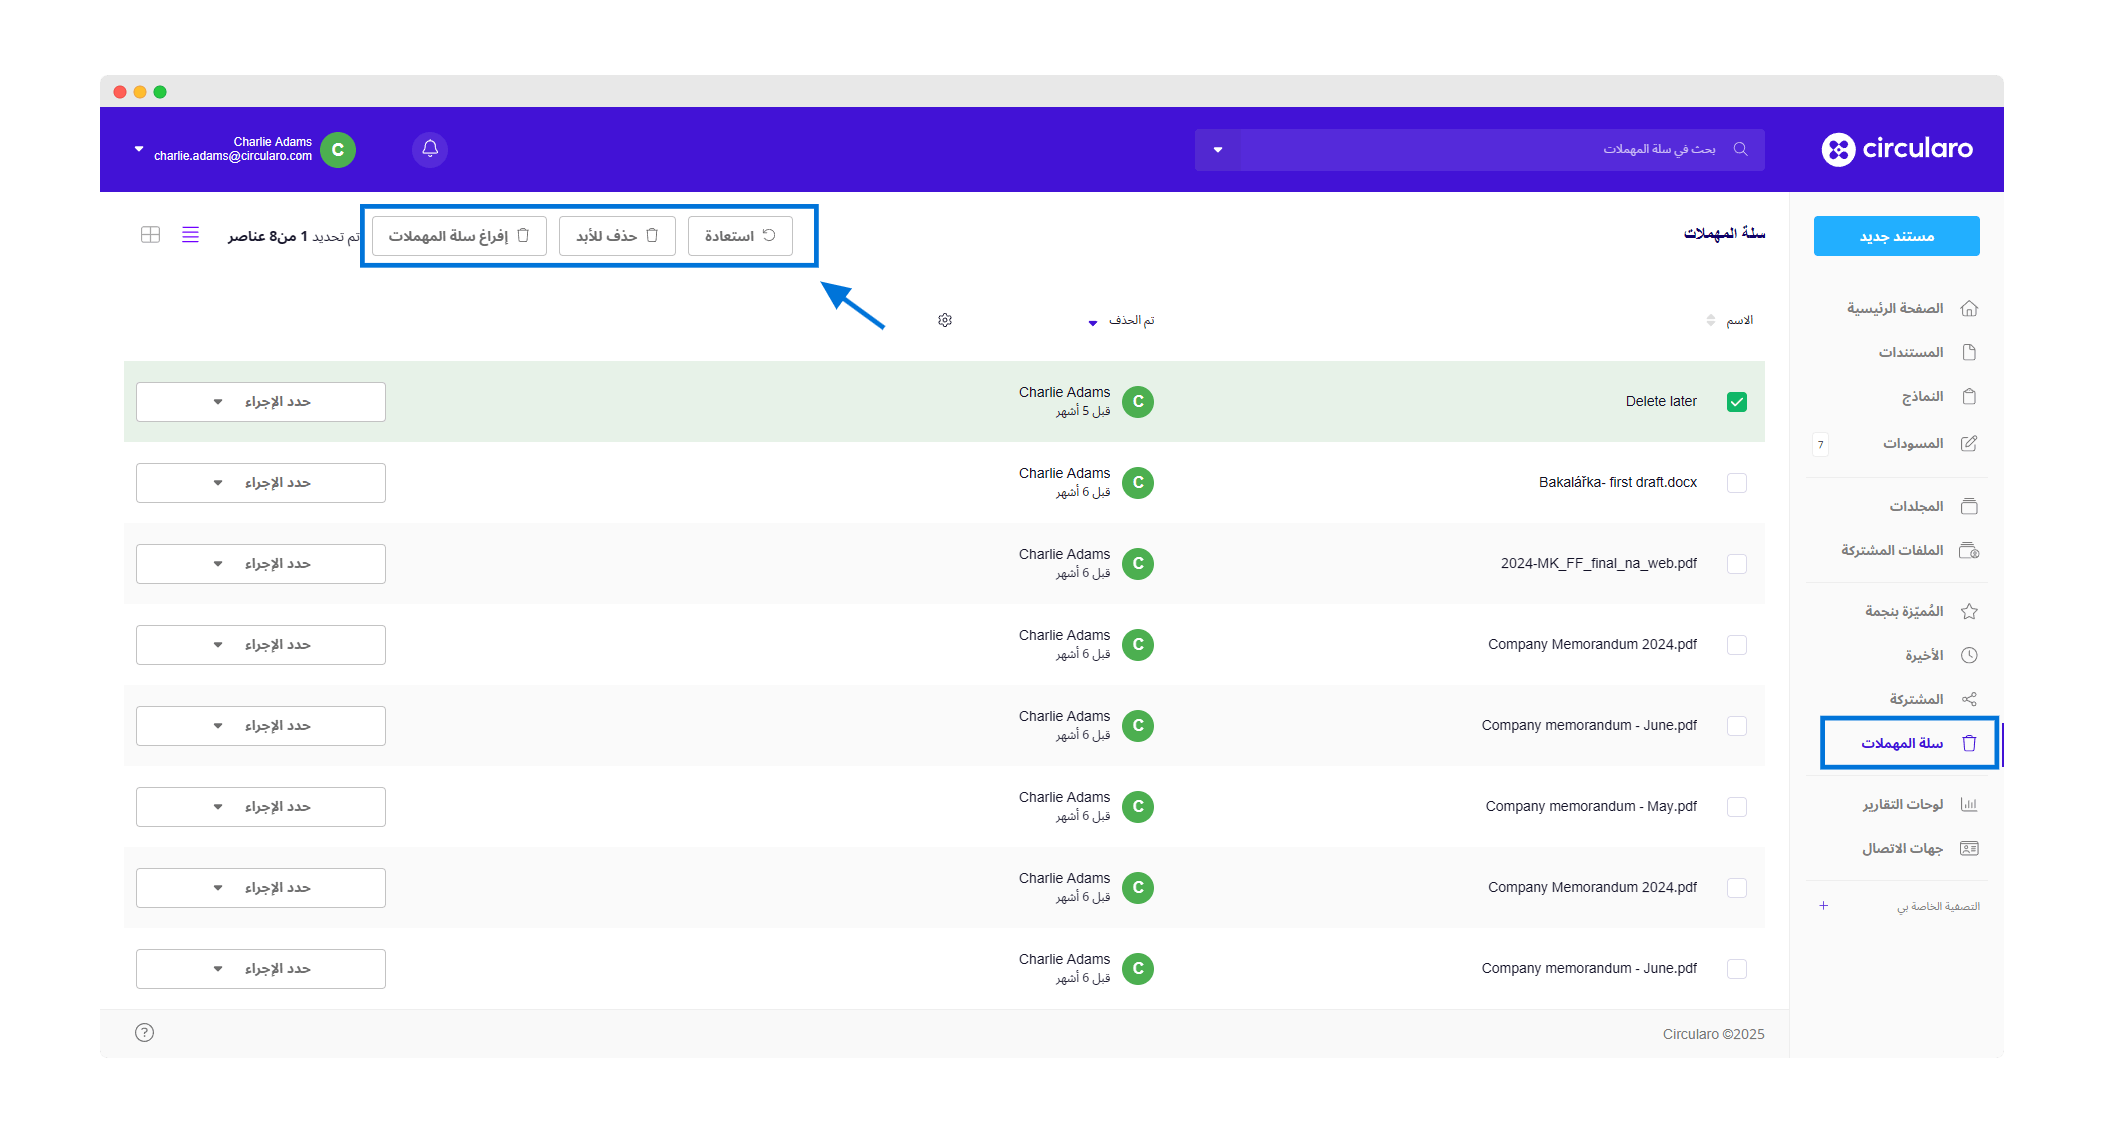Viewport: 2104px width, 1133px height.
Task: Check the Company memorandum - May.pdf box
Action: [1737, 807]
